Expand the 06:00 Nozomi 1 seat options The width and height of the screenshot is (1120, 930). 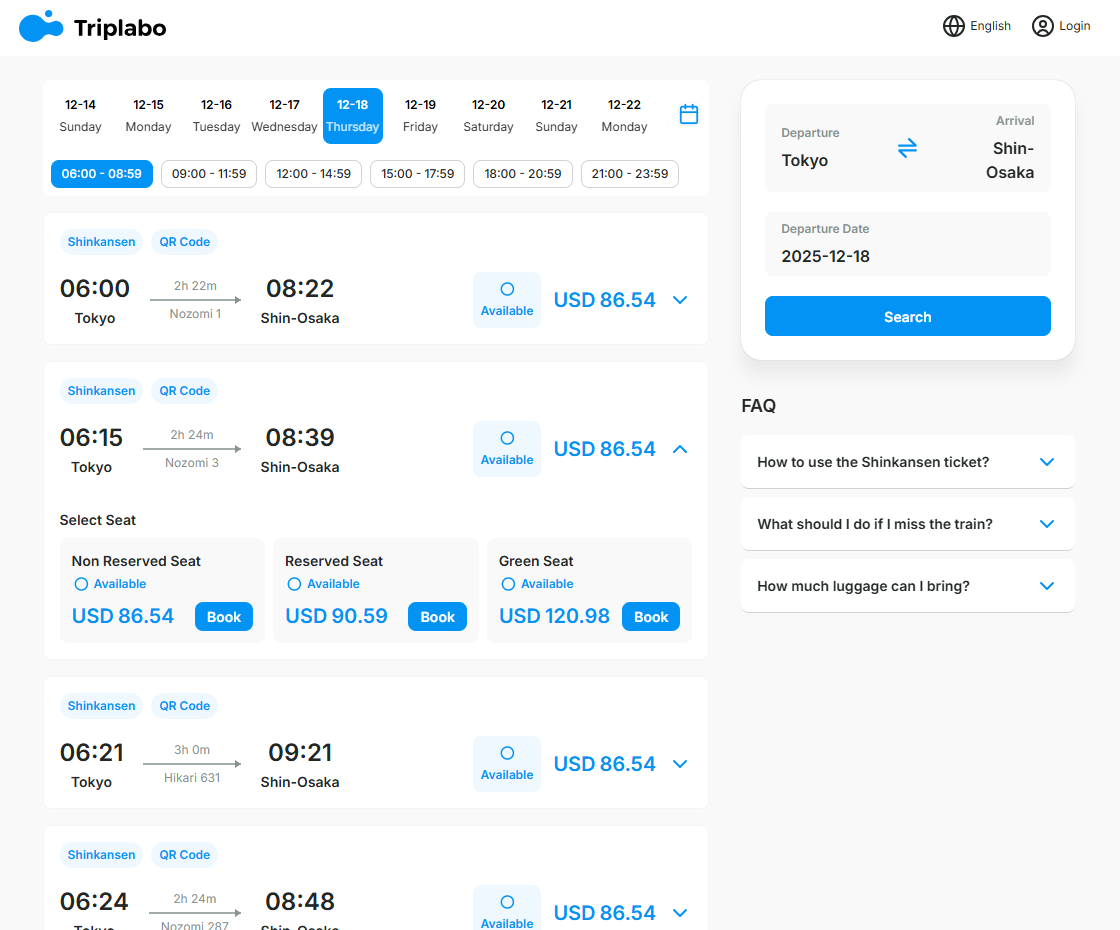[x=680, y=300]
